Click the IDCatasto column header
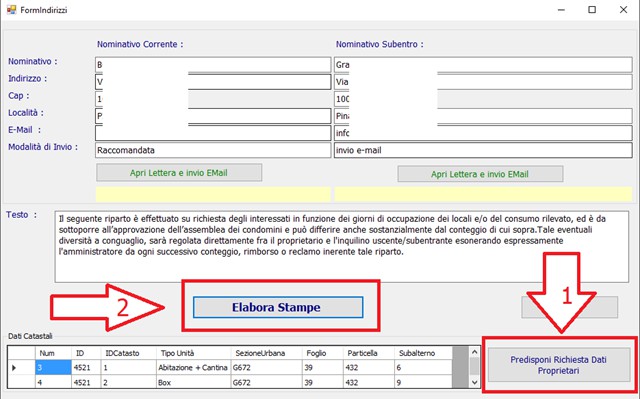Viewport: 640px width, 399px height. 129,353
